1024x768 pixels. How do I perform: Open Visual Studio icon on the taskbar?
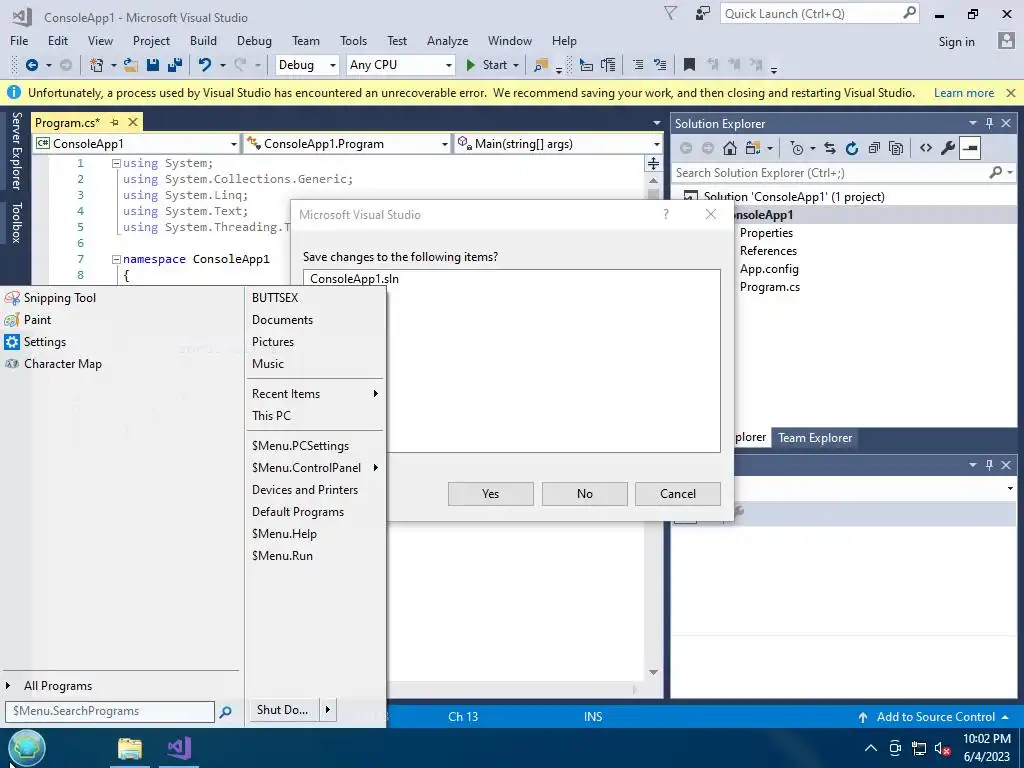click(179, 748)
